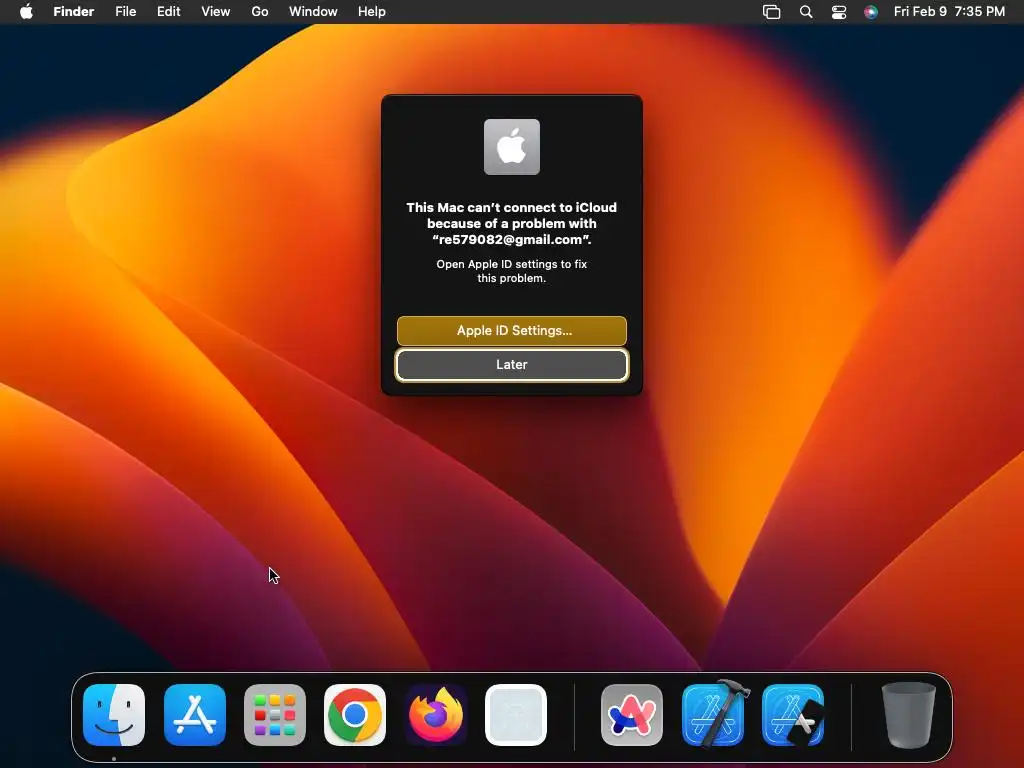Open the View menu
Viewport: 1024px width, 768px height.
pos(216,12)
